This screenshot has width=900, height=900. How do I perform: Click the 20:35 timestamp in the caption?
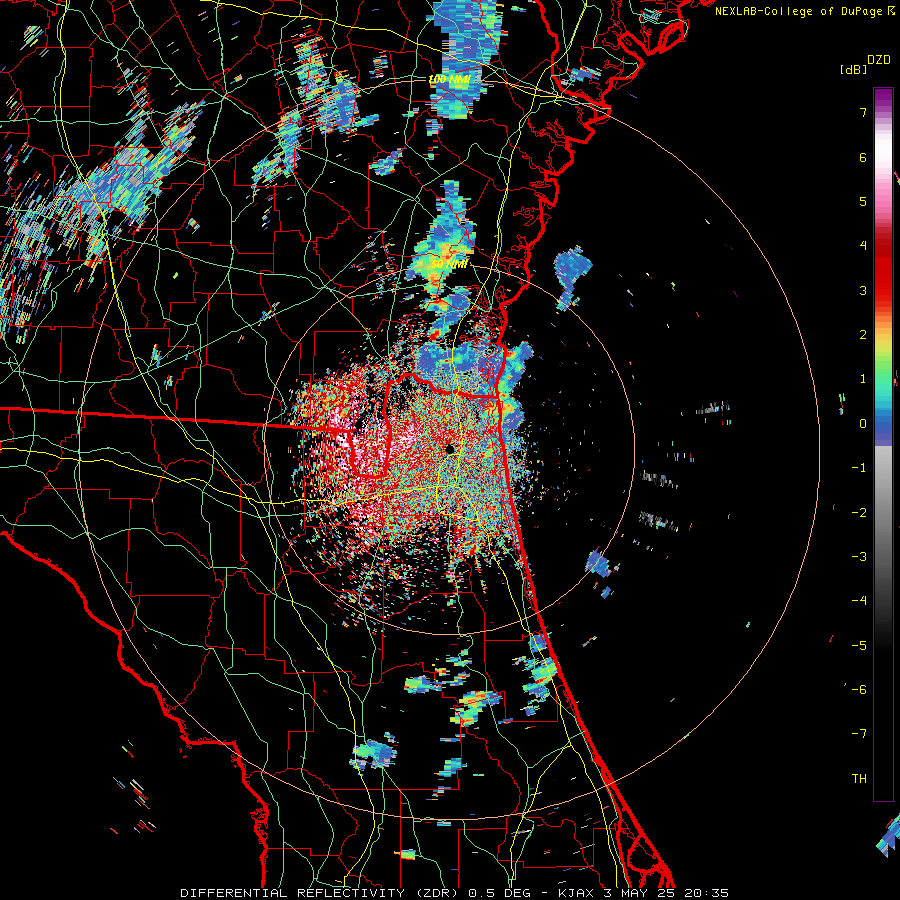pyautogui.click(x=707, y=893)
